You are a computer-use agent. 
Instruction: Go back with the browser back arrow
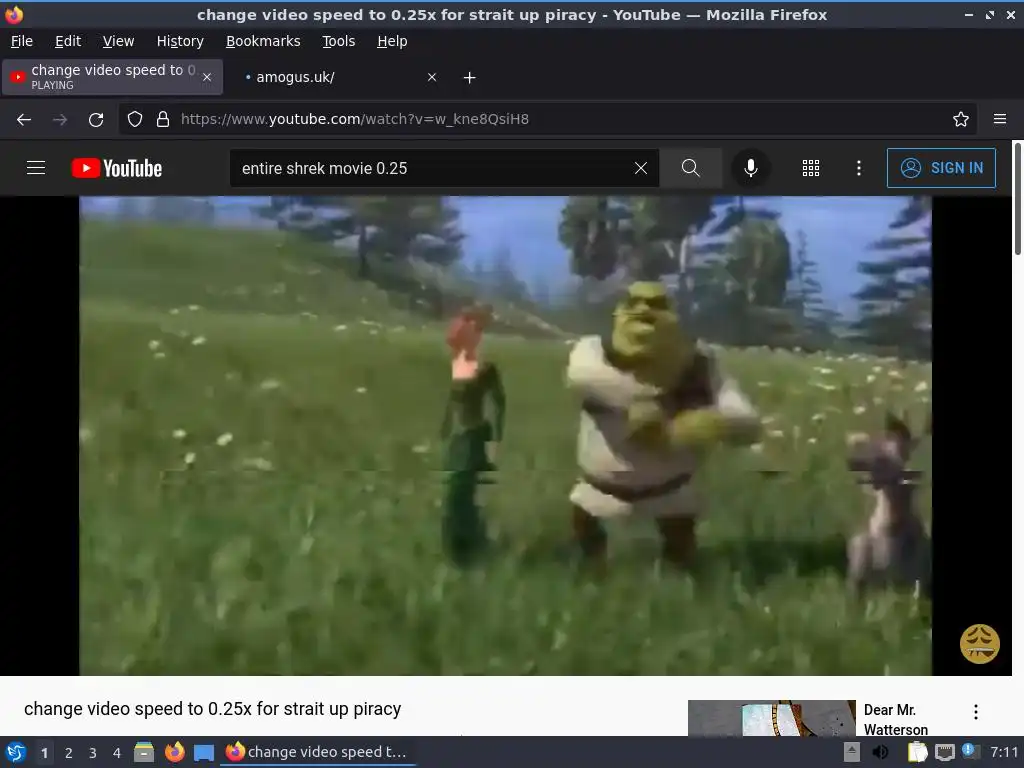[x=24, y=120]
